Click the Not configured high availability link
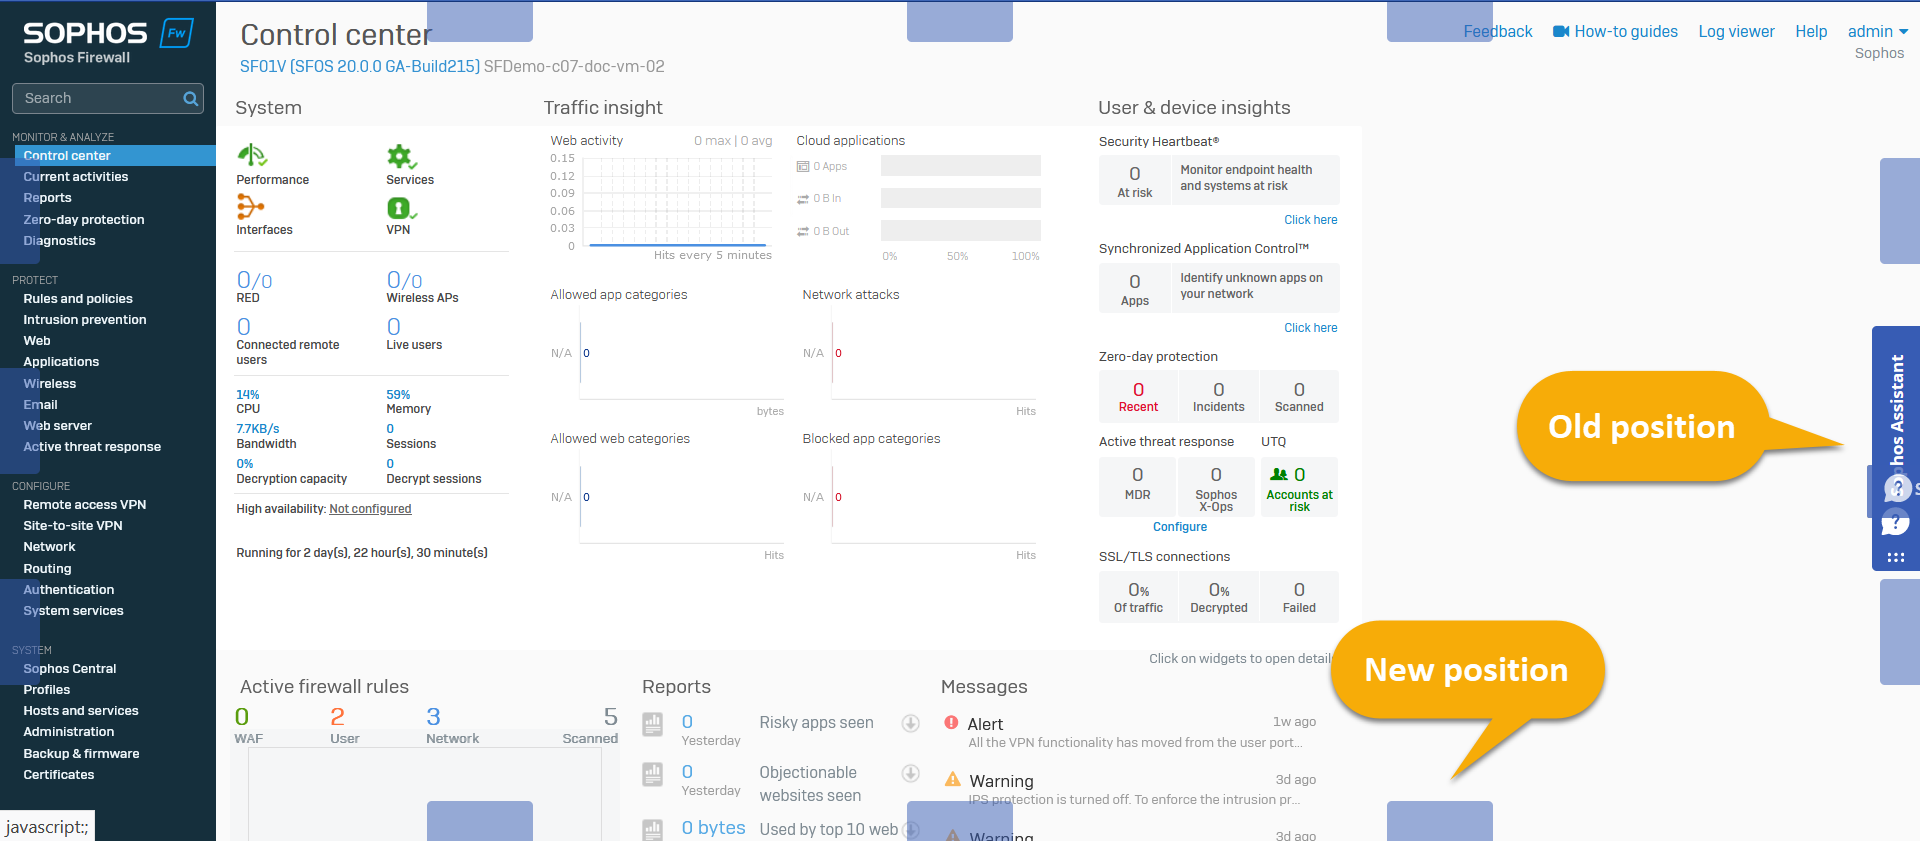 (370, 509)
